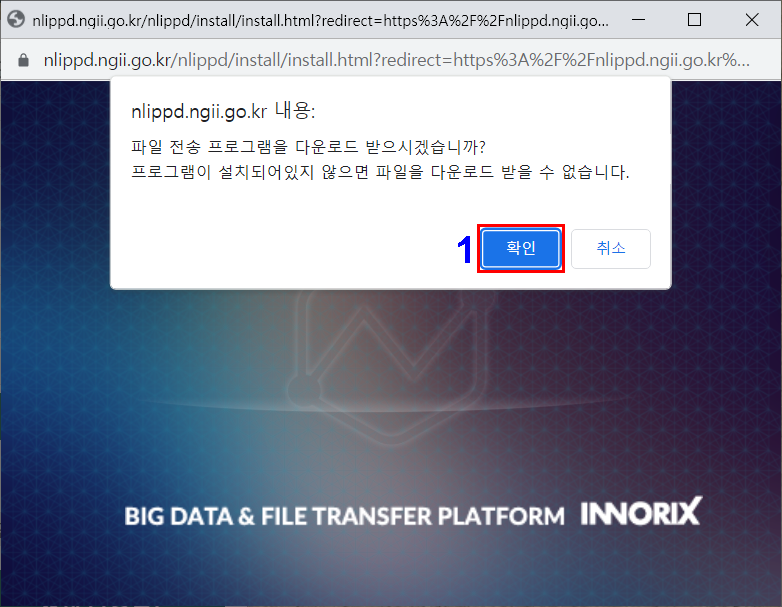782x607 pixels.
Task: Click the FILE TRANSFER words in the banner
Action: pyautogui.click(x=347, y=516)
